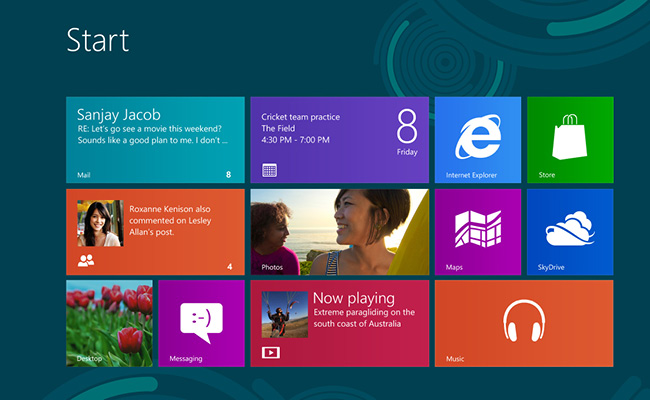The image size is (650, 400).
Task: Click the 'Messaging' tile label
Action: pos(186,359)
